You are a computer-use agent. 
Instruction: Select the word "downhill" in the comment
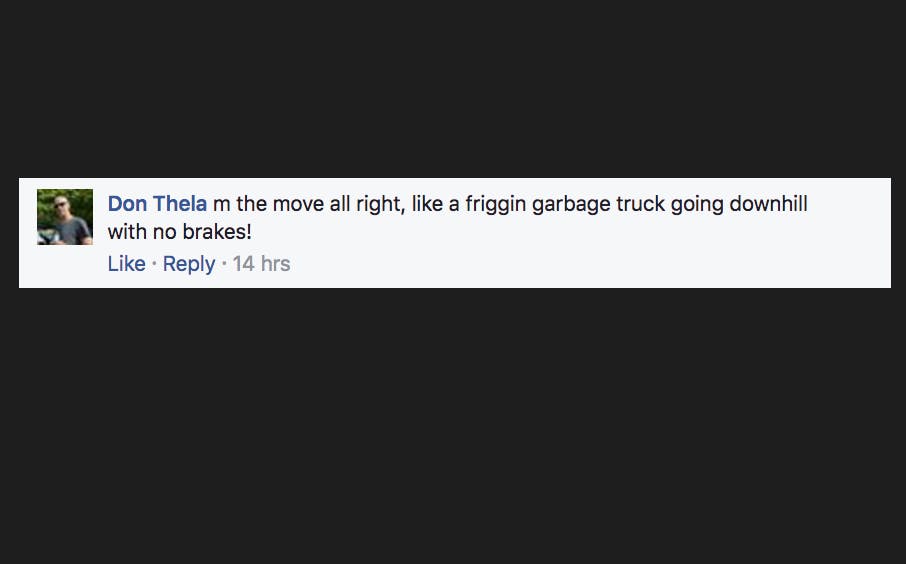(x=768, y=204)
